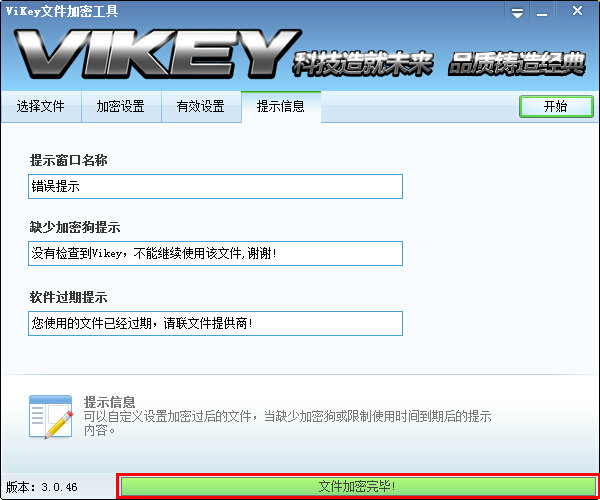Image resolution: width=600 pixels, height=500 pixels.
Task: Close the ViKey file encryption tool
Action: click(577, 11)
